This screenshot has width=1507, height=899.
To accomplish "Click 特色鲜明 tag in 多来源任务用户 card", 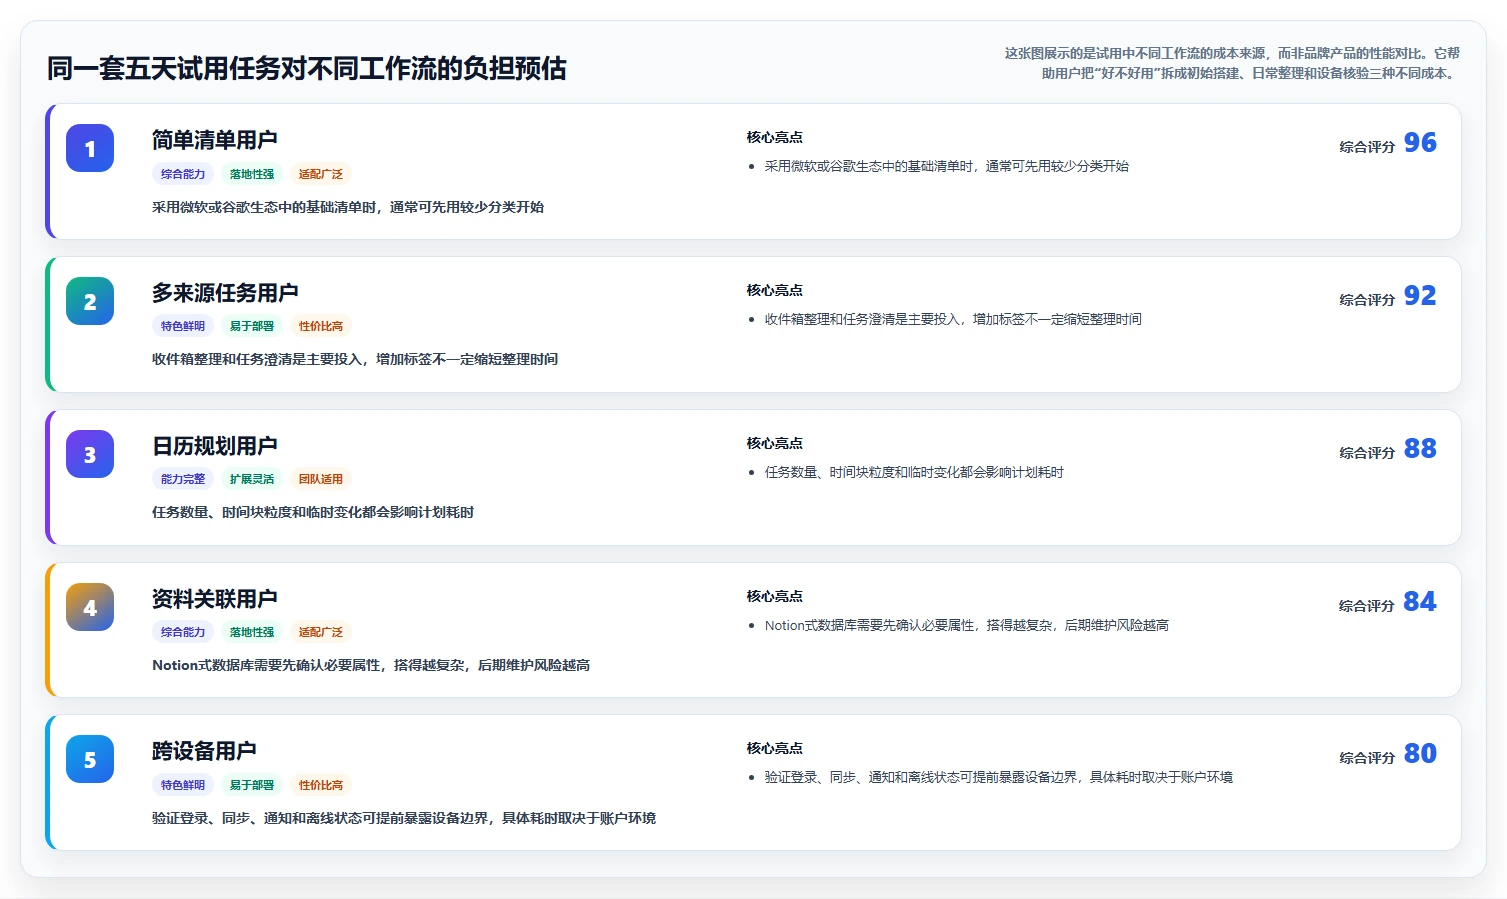I will point(183,326).
